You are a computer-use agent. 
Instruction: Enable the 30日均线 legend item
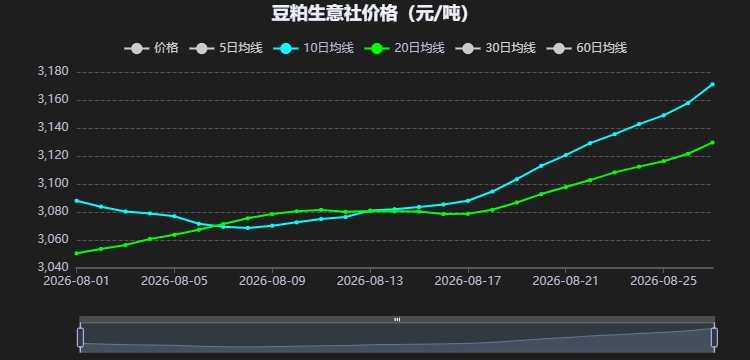click(496, 48)
